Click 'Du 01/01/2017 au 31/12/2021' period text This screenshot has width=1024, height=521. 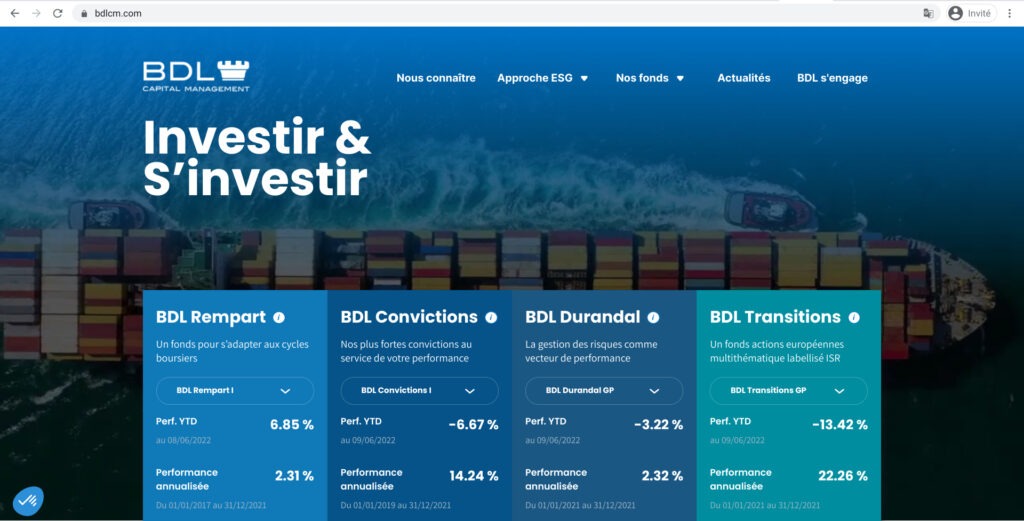click(x=211, y=505)
